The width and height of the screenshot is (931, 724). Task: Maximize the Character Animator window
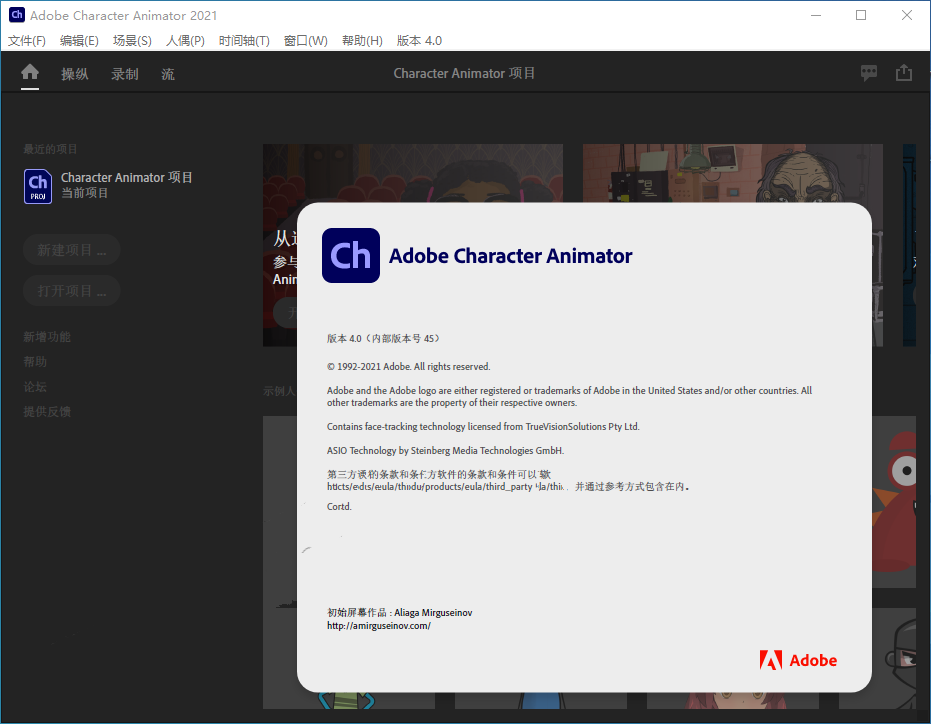point(861,15)
